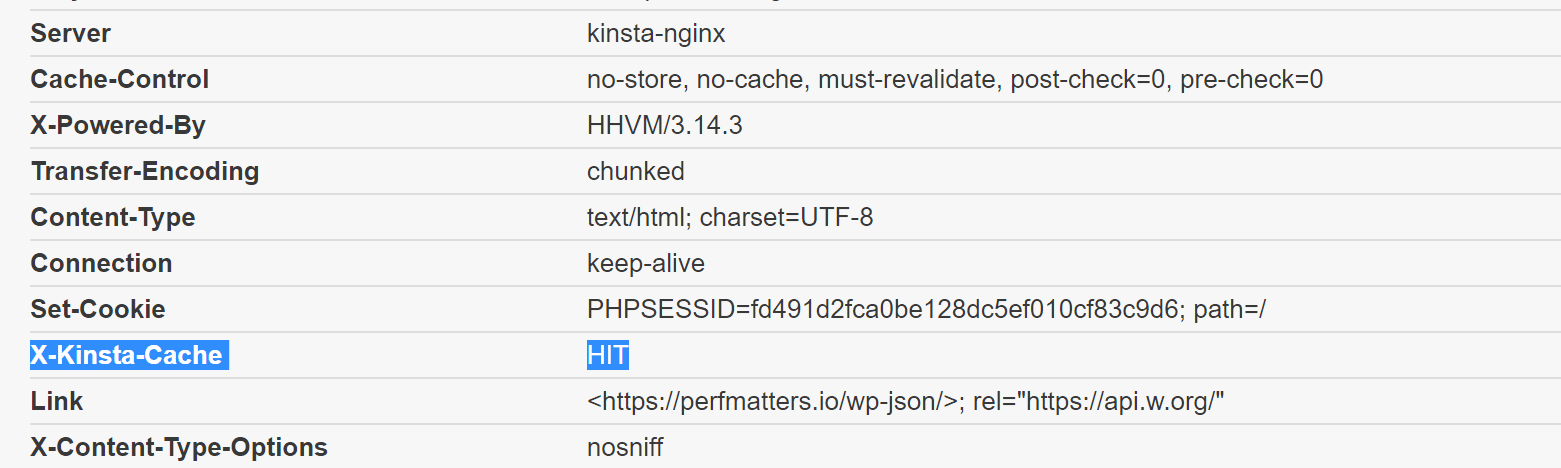Click the Content-Type header name

coord(113,218)
